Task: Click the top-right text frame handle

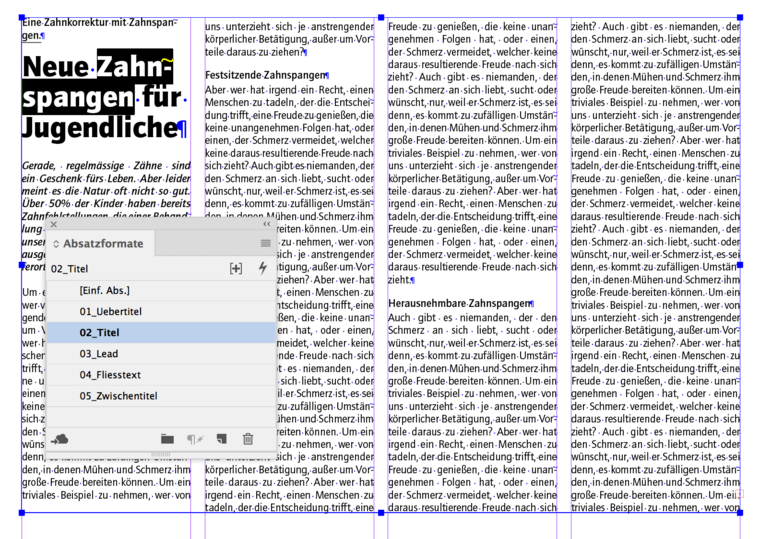Action: (x=740, y=17)
